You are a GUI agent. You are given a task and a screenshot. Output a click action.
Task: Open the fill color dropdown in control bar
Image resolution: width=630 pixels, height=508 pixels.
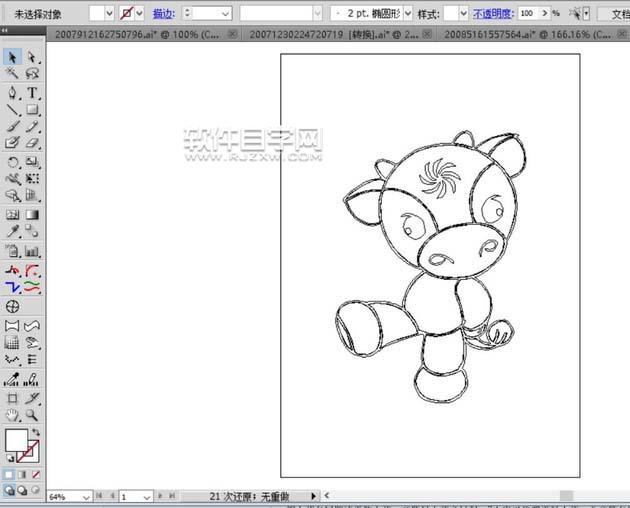click(109, 14)
